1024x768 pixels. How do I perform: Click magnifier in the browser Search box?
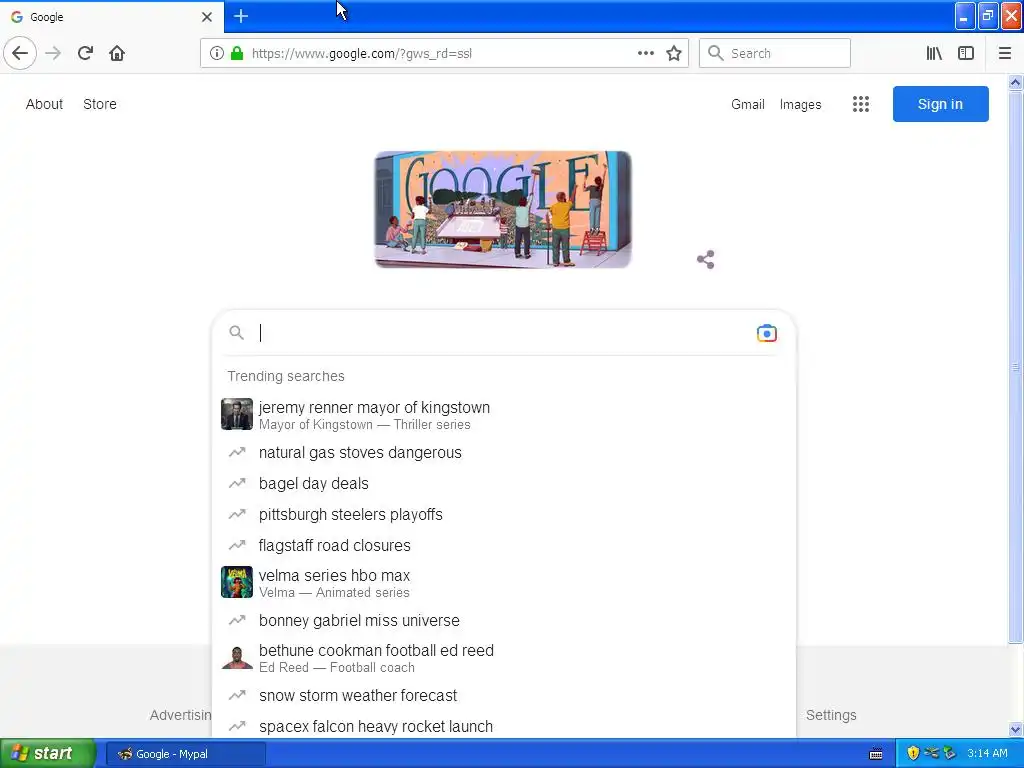point(716,53)
